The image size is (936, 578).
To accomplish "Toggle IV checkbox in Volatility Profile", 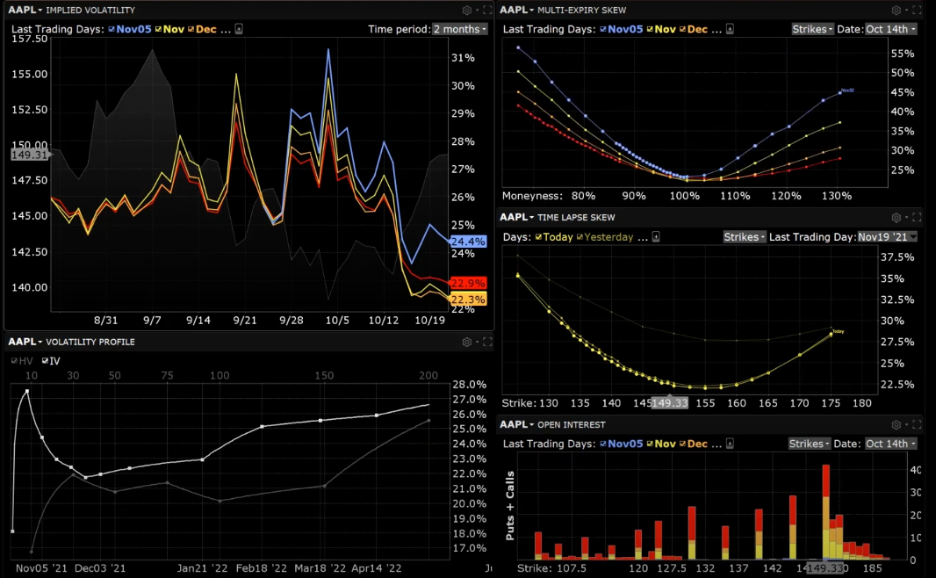I will [x=45, y=361].
